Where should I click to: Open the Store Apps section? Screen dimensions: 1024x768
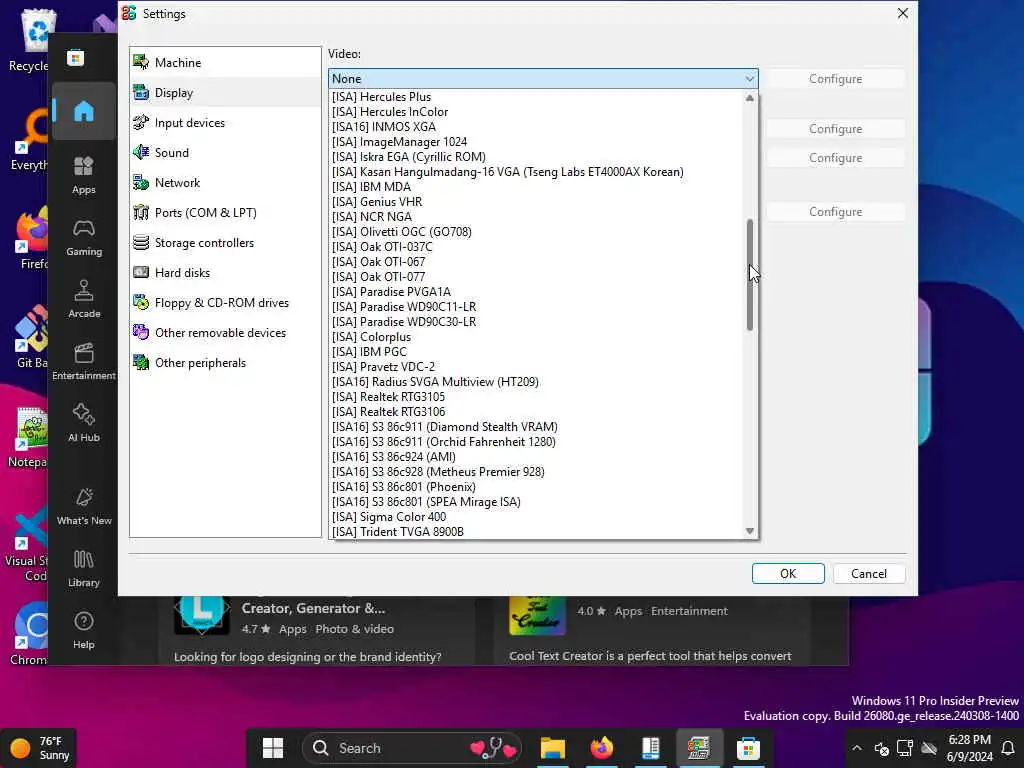coord(84,175)
